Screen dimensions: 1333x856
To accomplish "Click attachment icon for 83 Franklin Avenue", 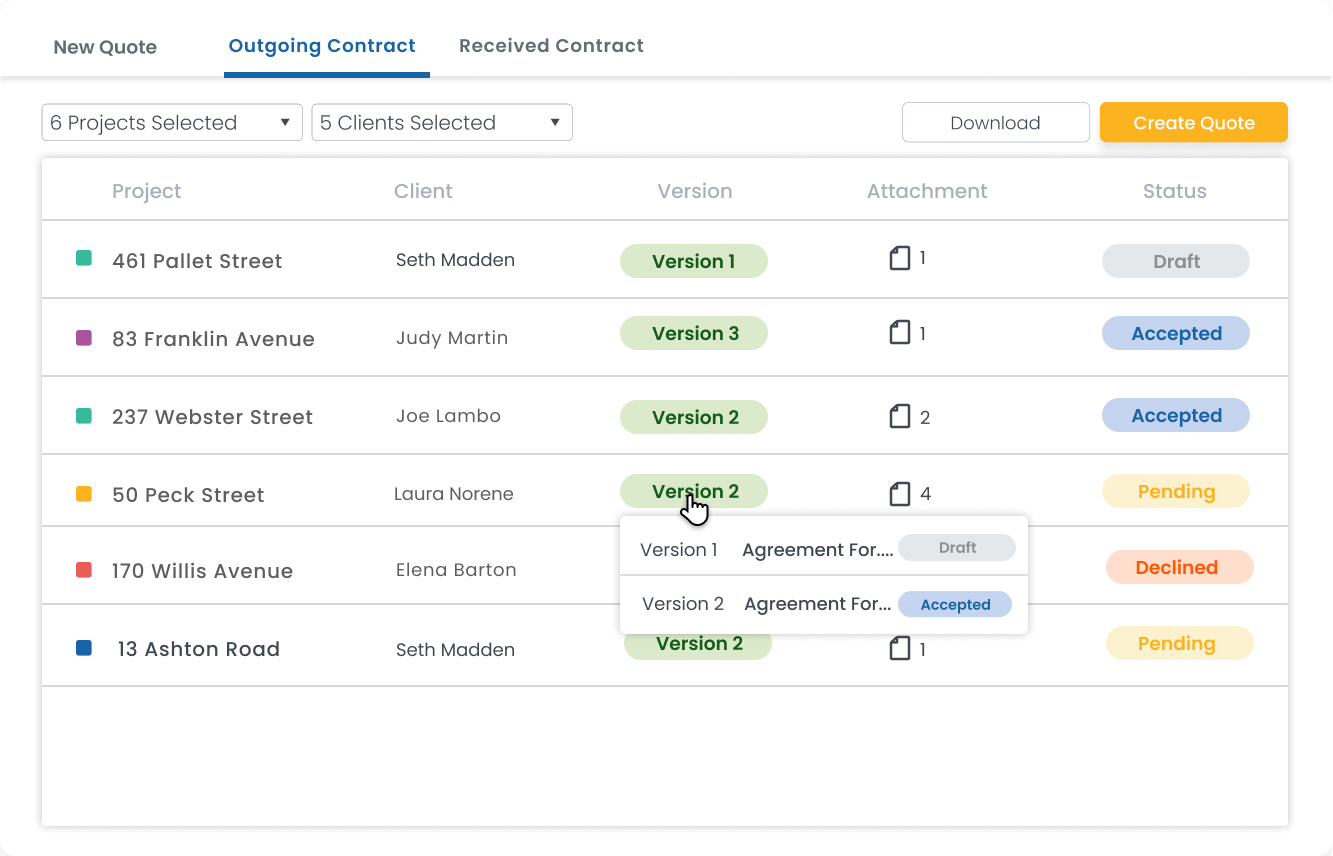I will [x=900, y=333].
